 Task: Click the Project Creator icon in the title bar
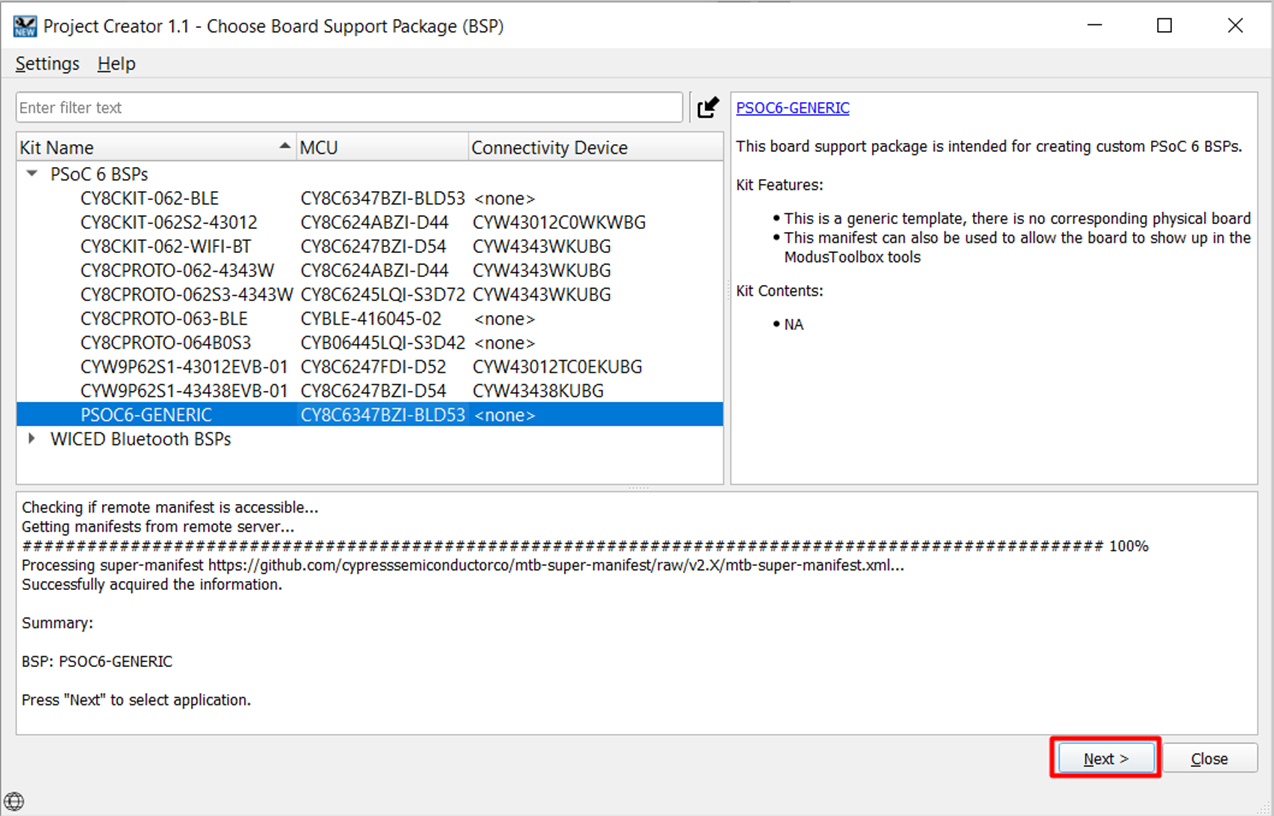pyautogui.click(x=24, y=26)
